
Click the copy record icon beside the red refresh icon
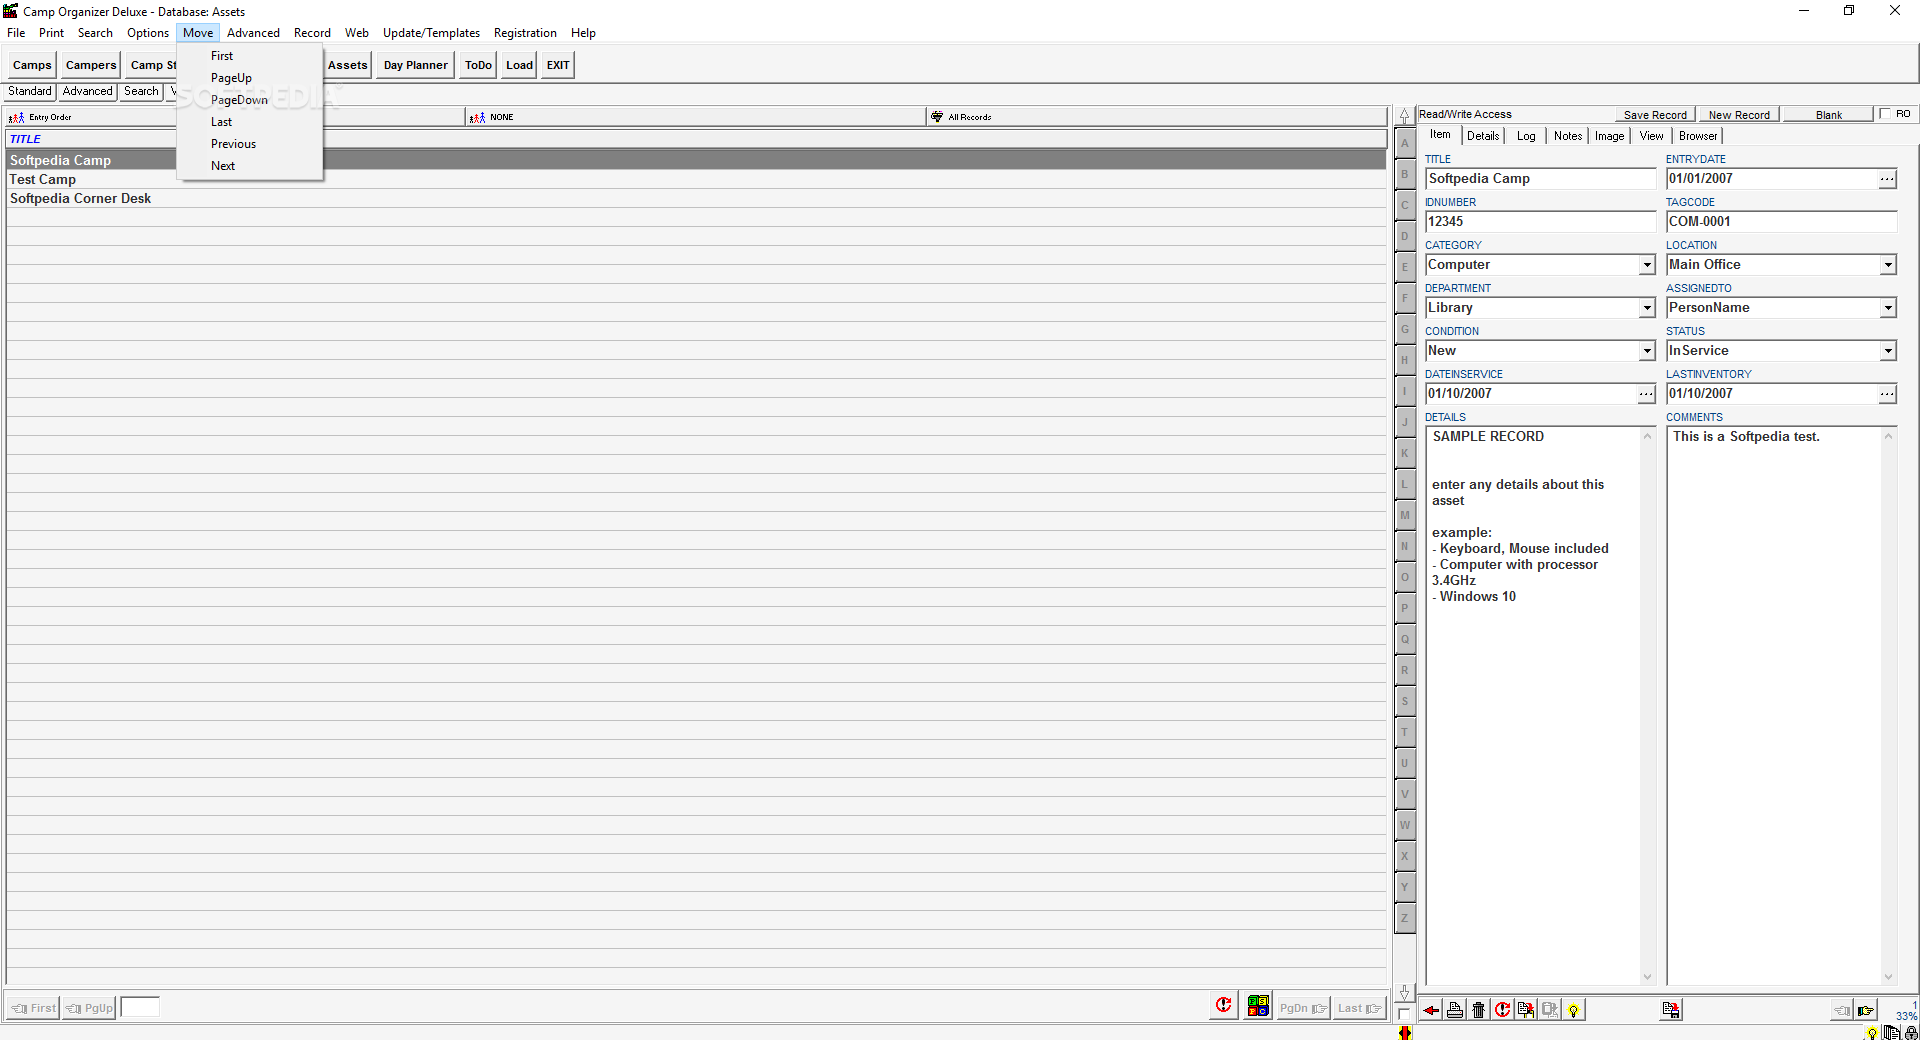[x=1526, y=1010]
